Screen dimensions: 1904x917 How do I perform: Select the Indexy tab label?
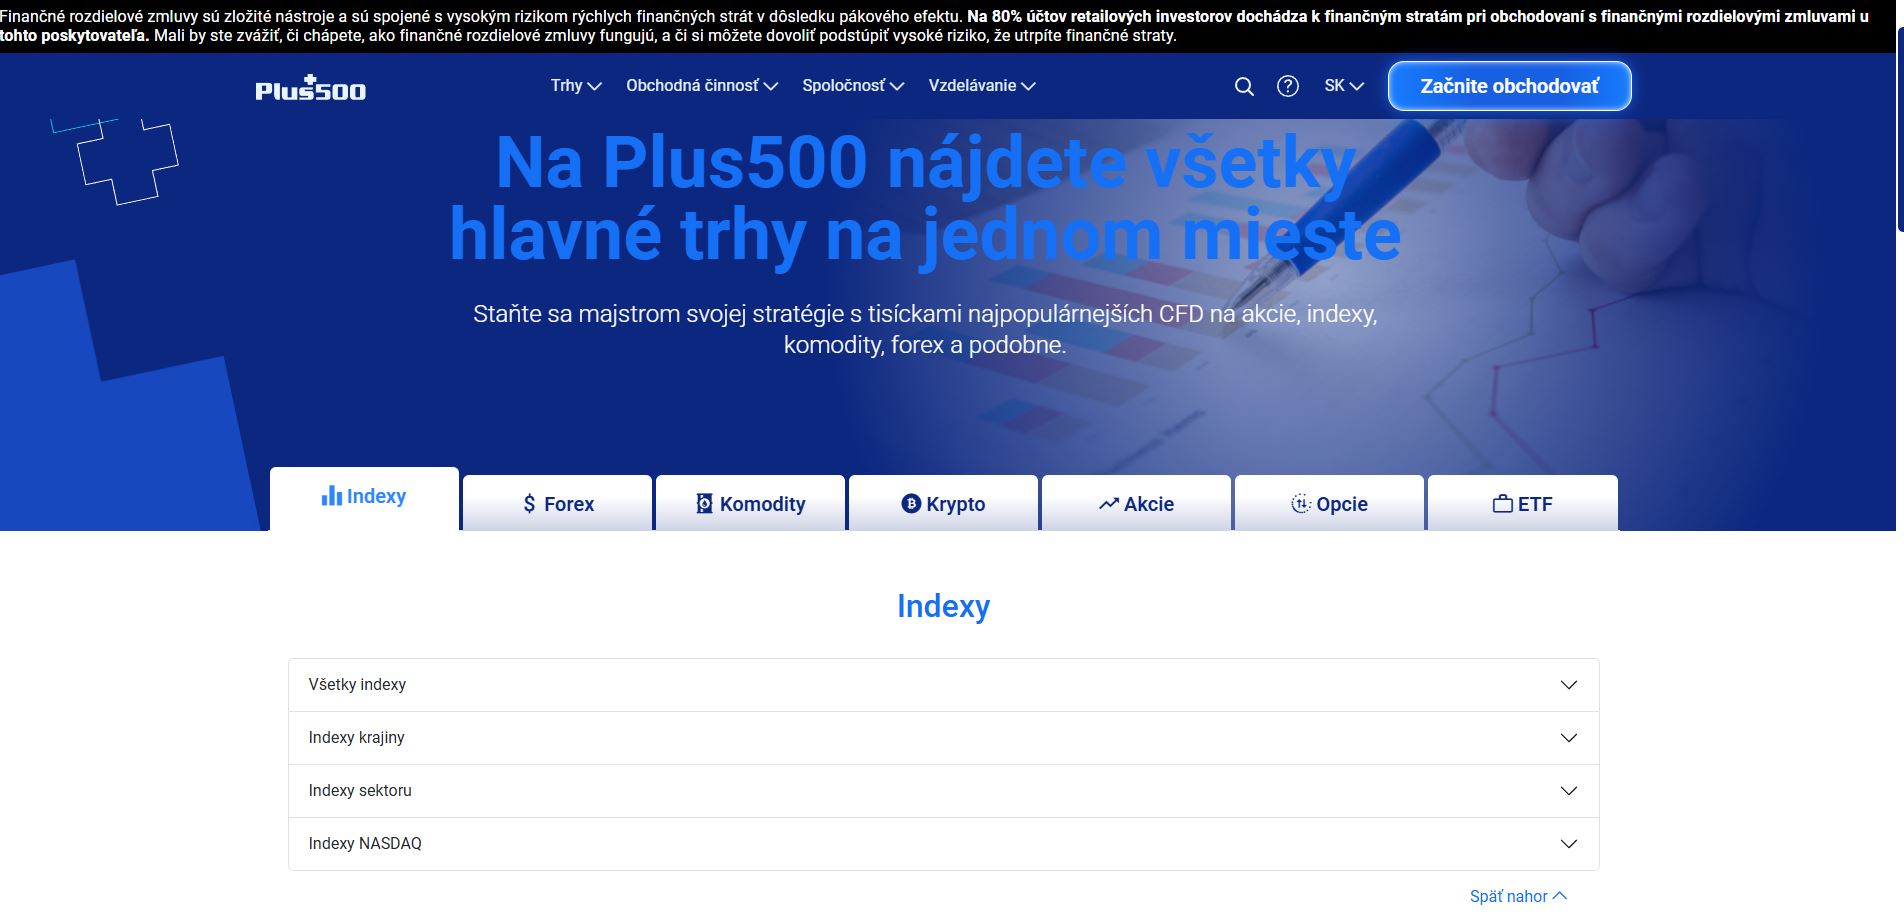[x=376, y=496]
